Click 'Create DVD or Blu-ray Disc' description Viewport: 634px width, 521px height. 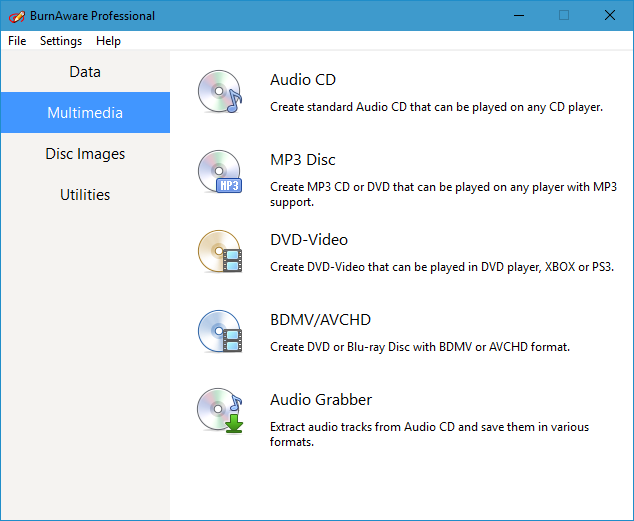[x=420, y=347]
